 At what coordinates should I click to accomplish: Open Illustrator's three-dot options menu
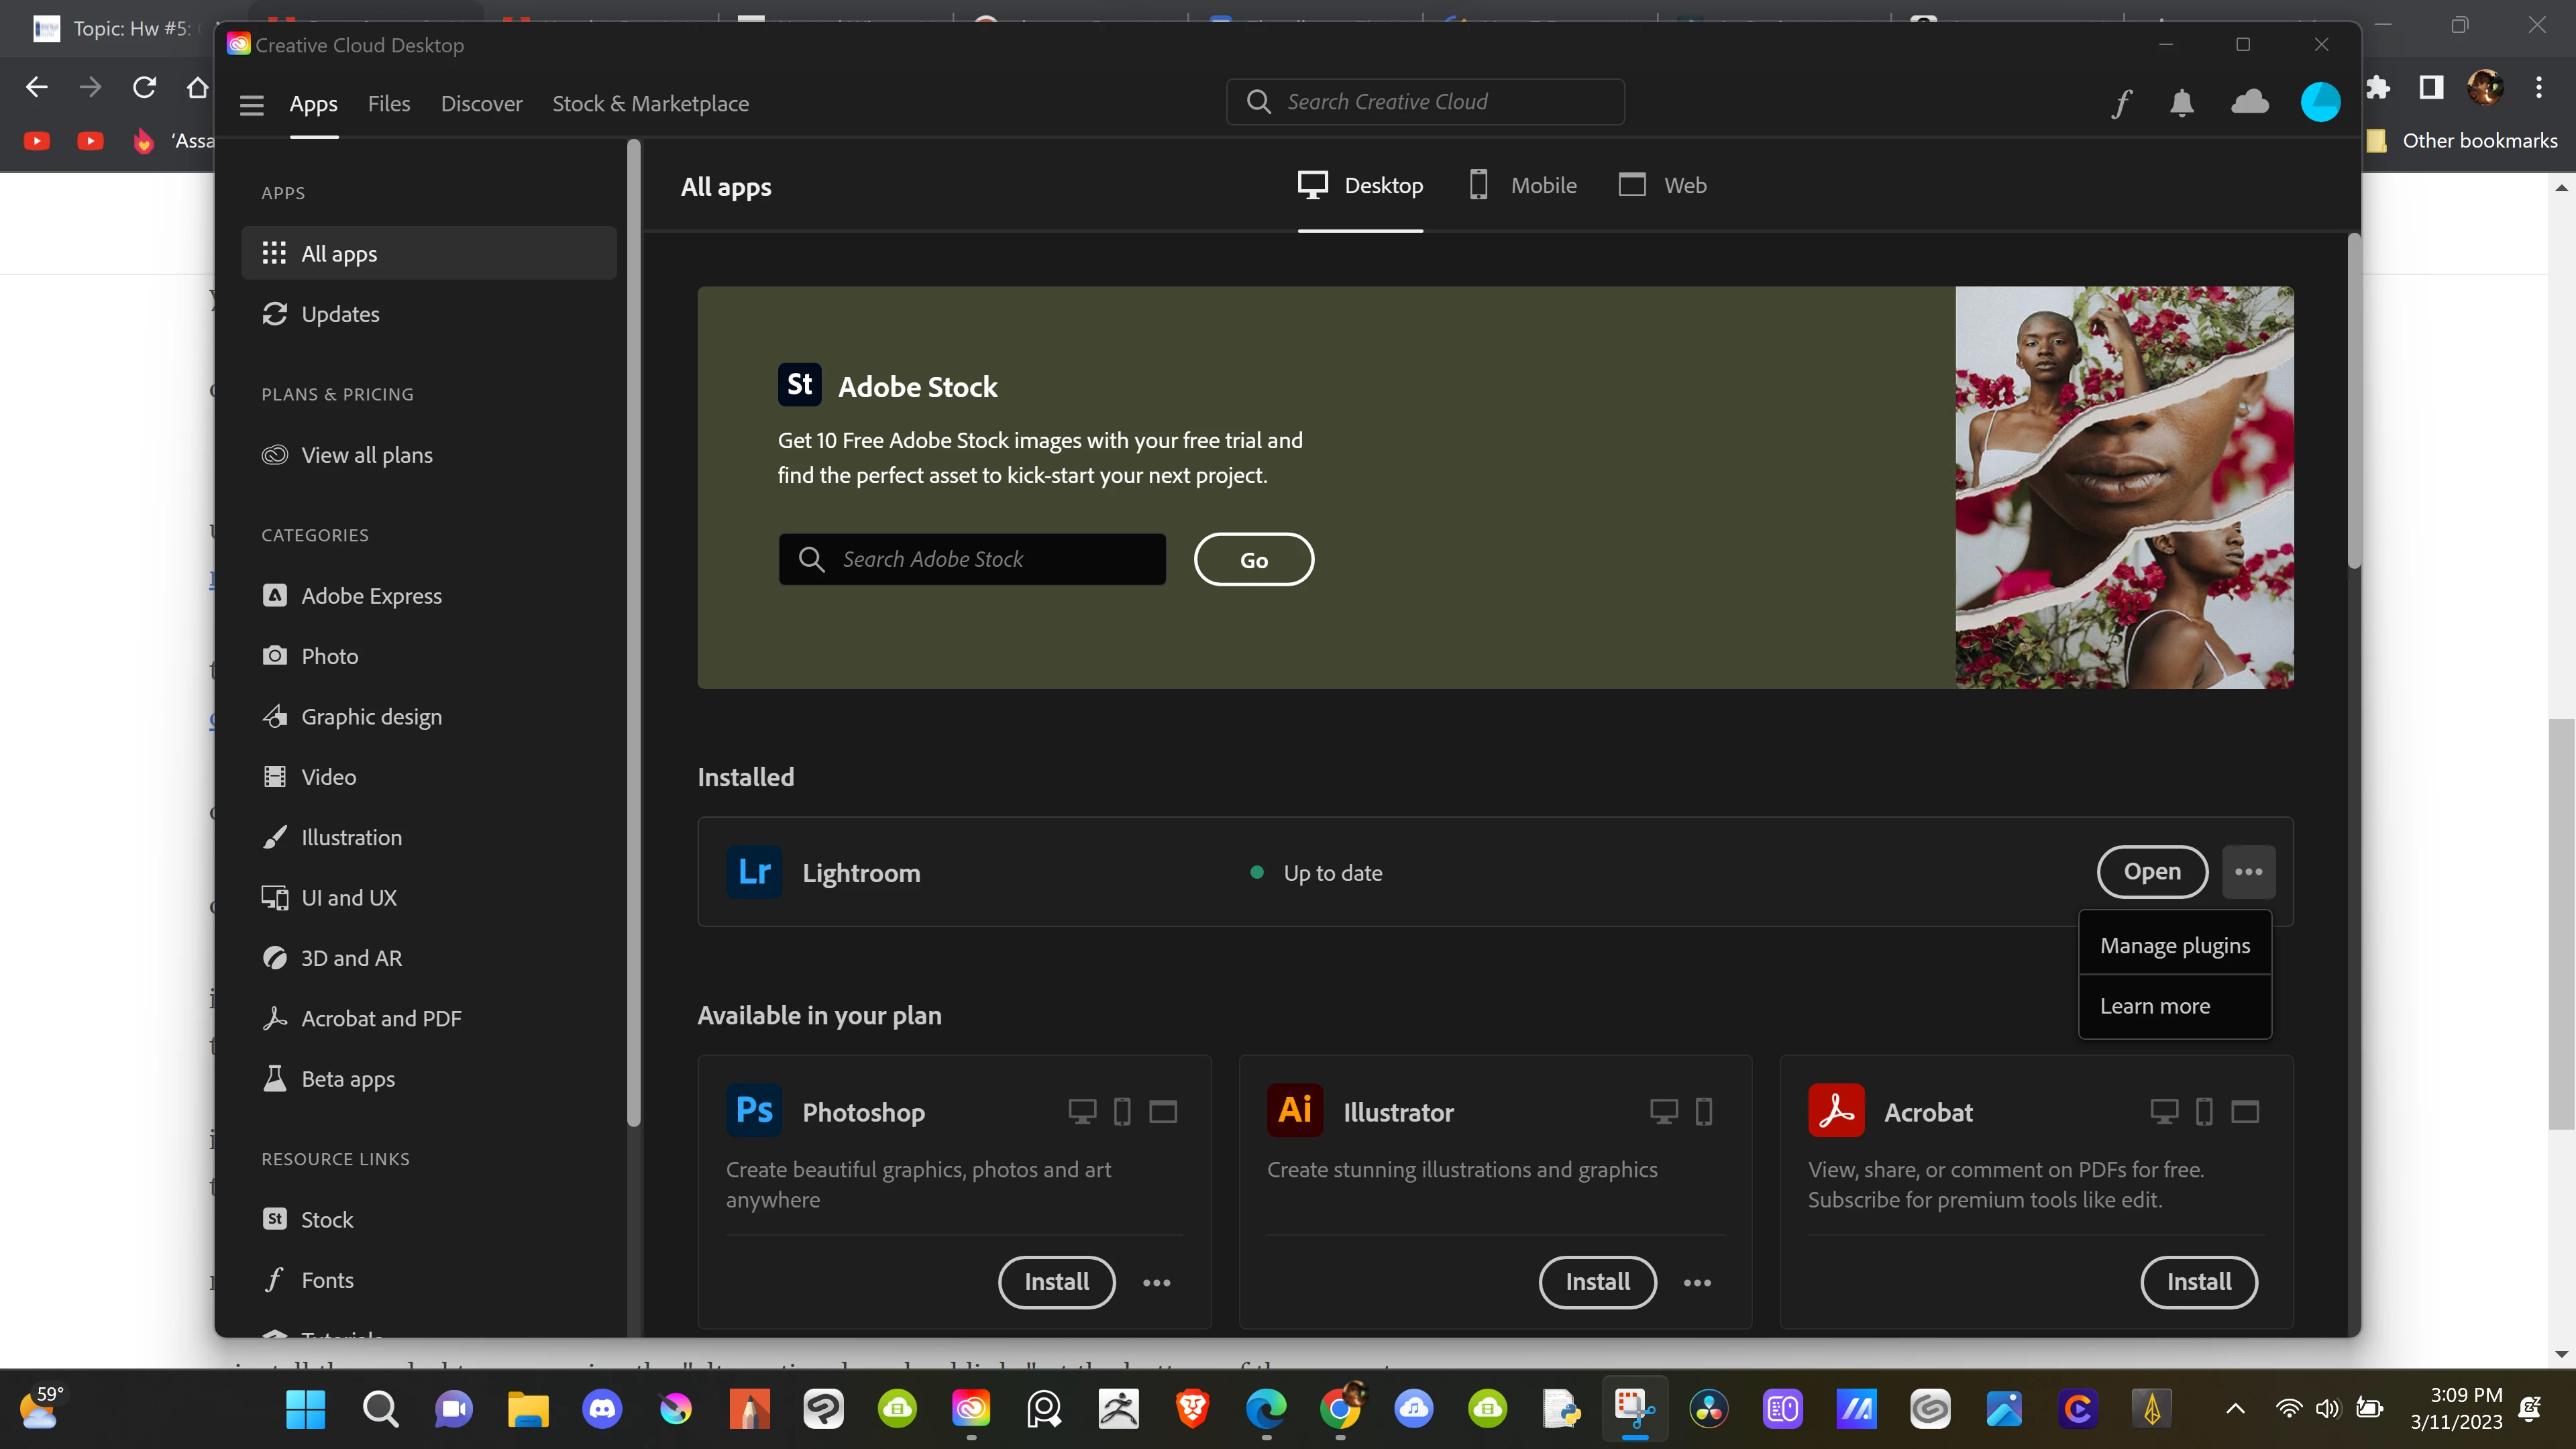[1697, 1283]
